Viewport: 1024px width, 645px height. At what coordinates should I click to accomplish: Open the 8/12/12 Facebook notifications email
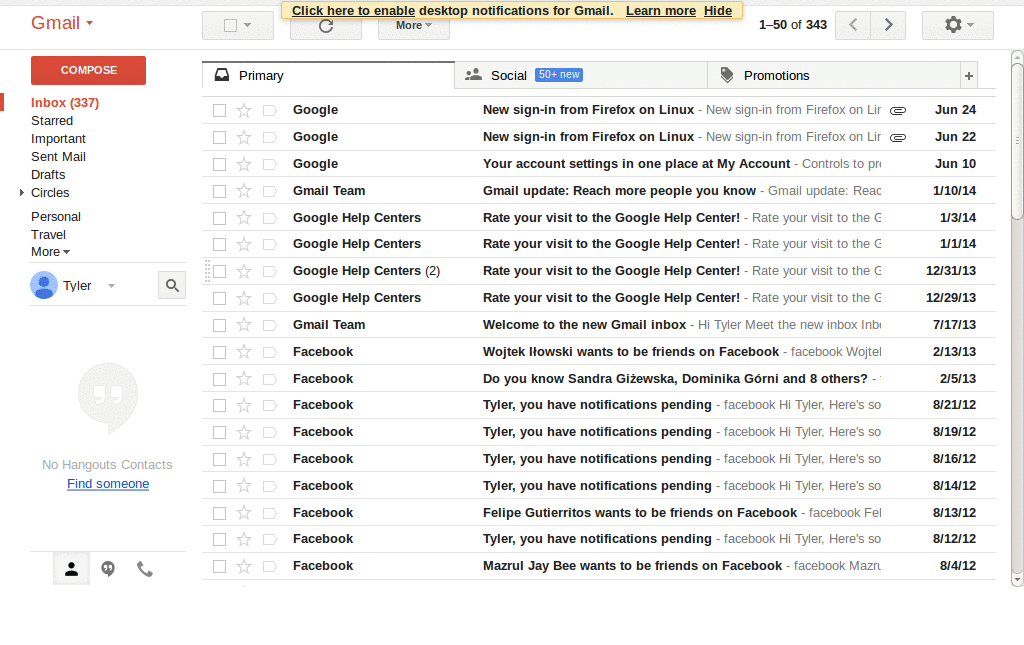click(599, 539)
